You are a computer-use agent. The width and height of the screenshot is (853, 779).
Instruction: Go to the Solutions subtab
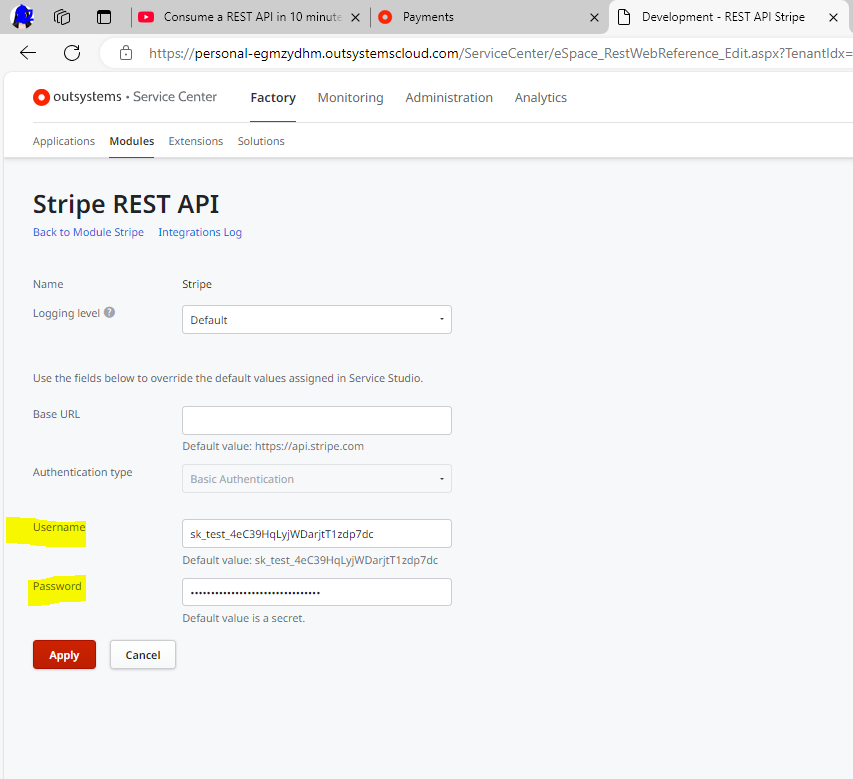261,141
